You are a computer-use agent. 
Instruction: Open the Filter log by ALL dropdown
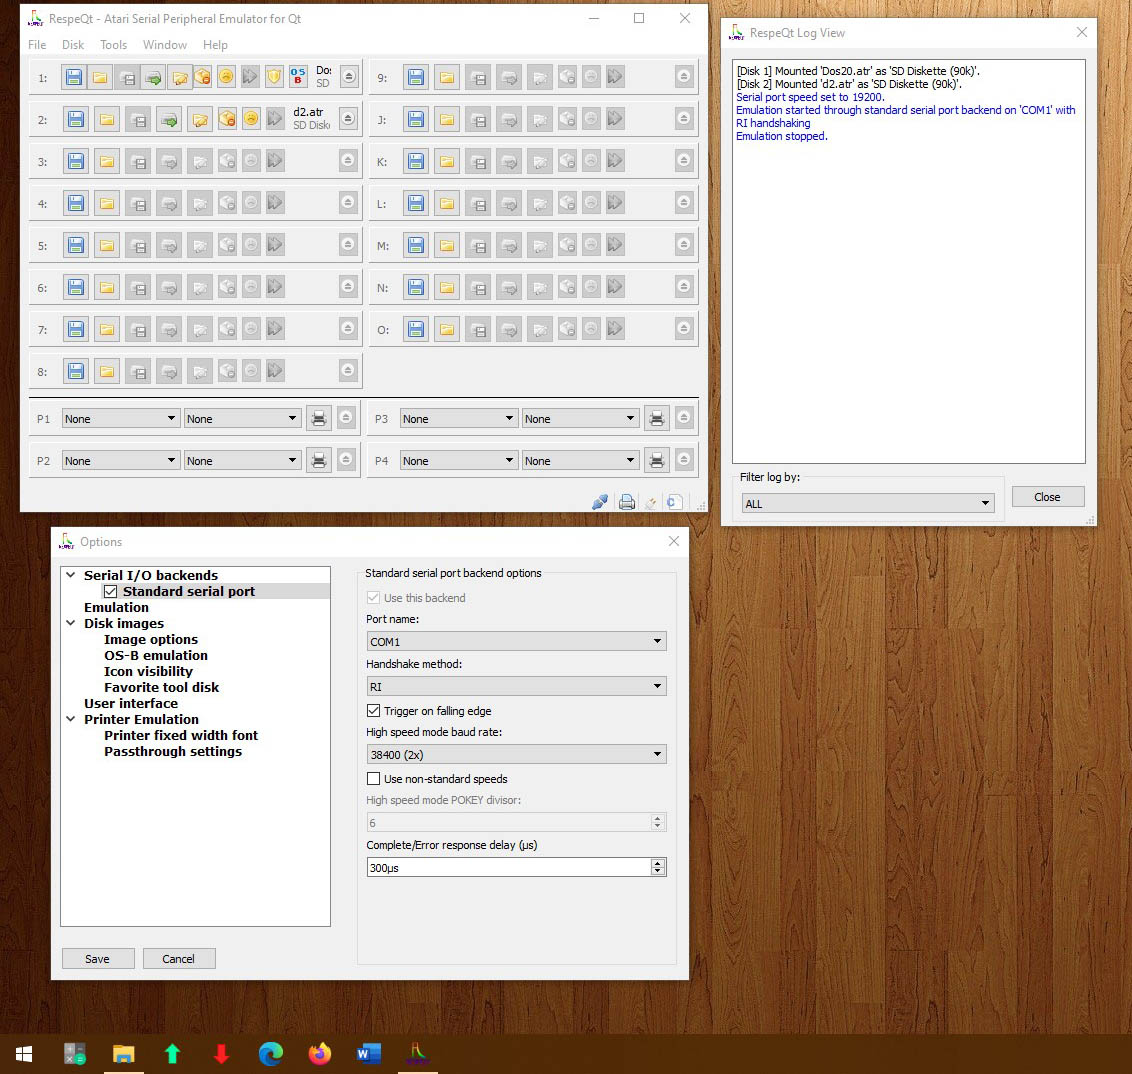(x=868, y=503)
